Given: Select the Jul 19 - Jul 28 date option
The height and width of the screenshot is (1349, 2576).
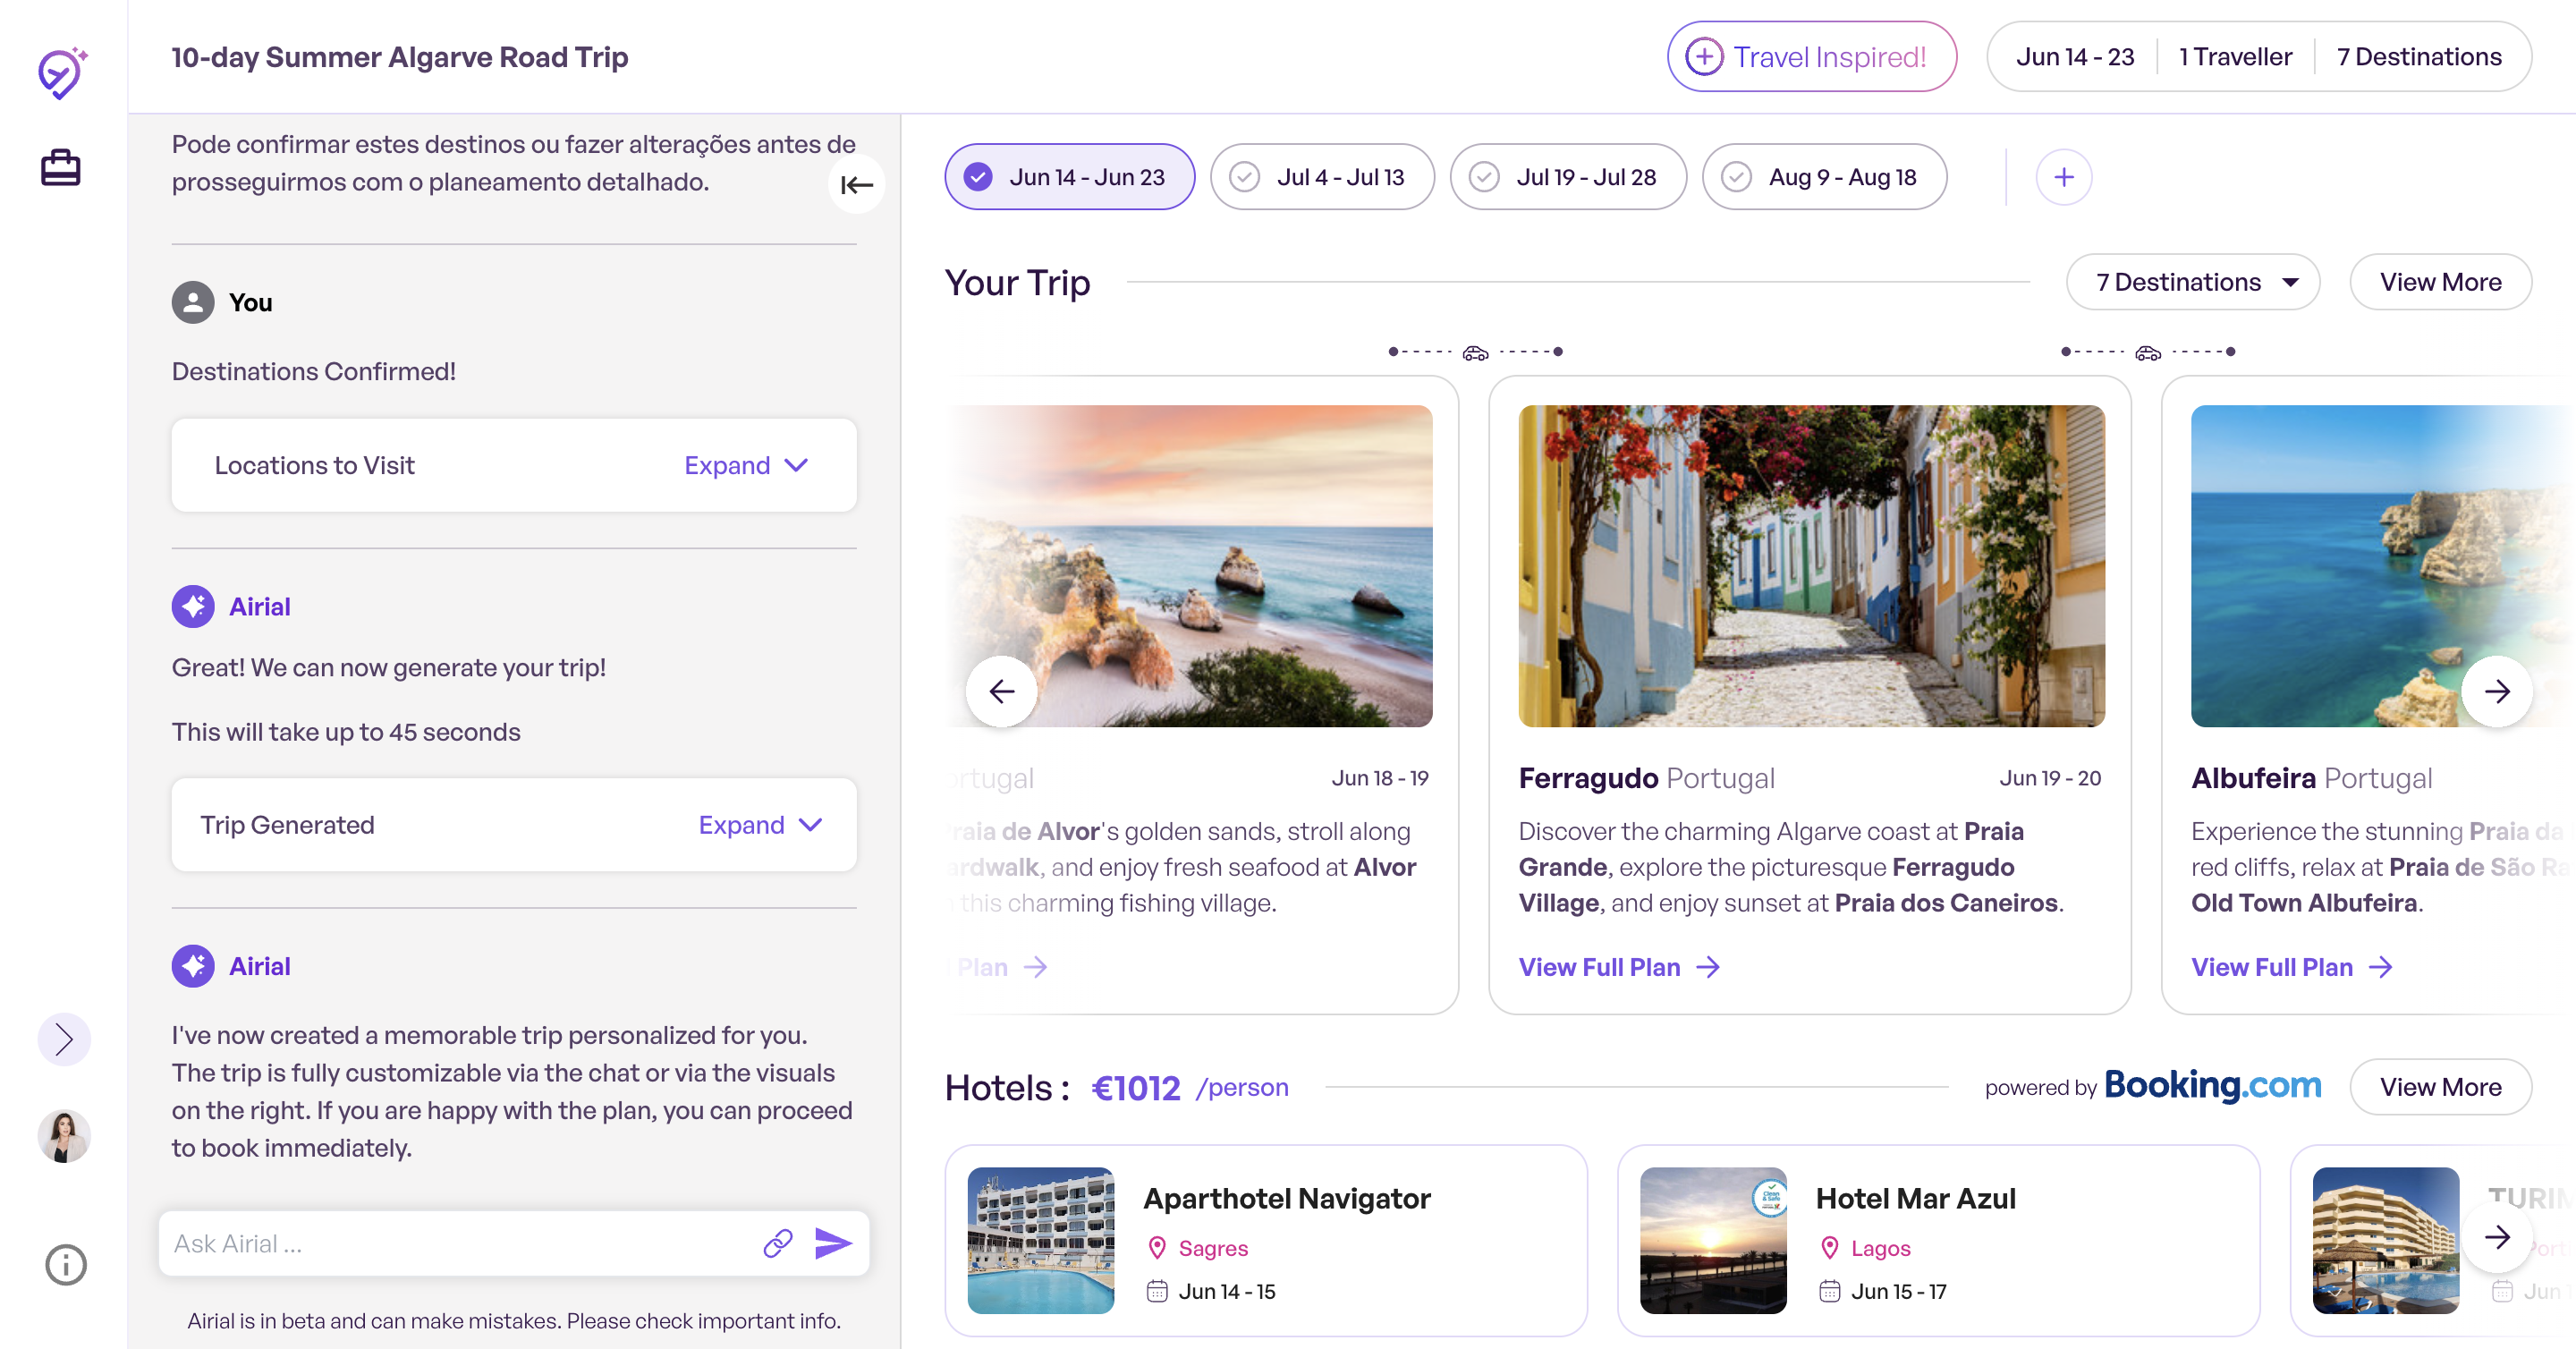Looking at the screenshot, I should pos(1568,177).
